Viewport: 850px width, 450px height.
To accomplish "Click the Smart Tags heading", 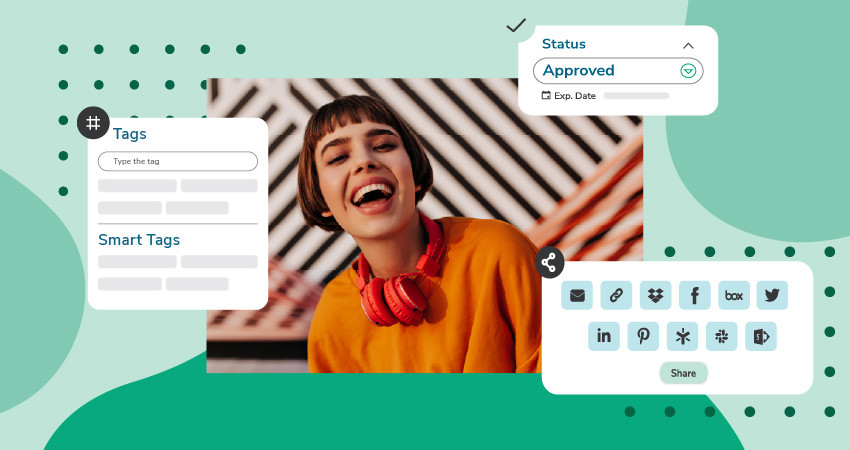I will [x=139, y=240].
